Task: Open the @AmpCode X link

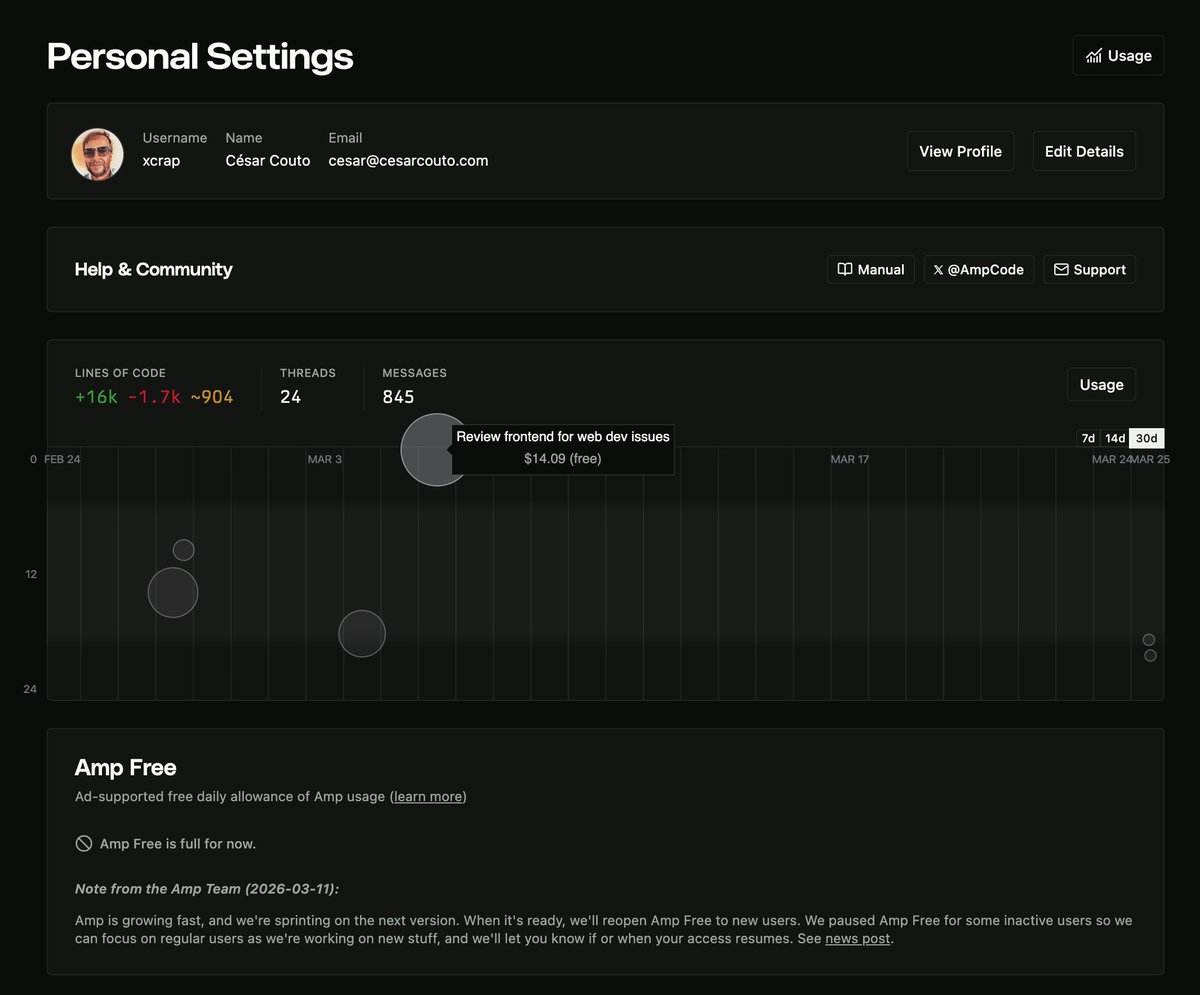Action: tap(978, 270)
